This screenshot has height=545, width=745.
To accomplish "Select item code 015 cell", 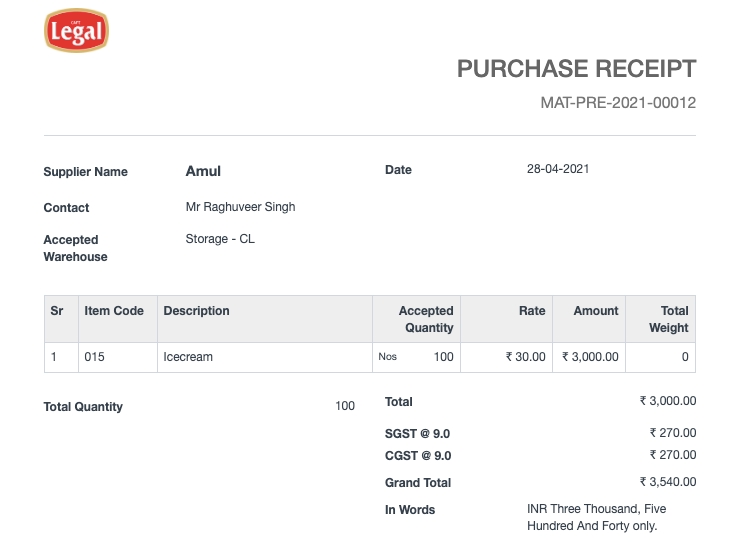I will pyautogui.click(x=95, y=357).
